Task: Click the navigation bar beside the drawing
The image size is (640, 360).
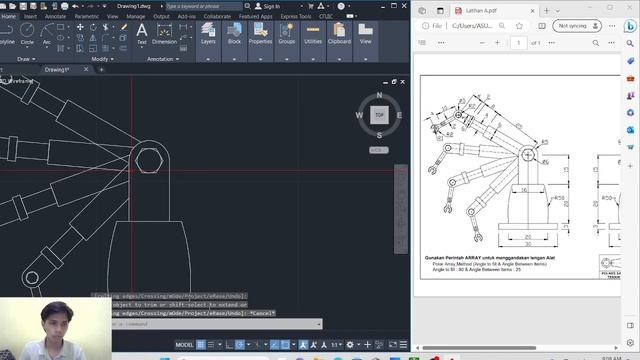Action: 401,209
